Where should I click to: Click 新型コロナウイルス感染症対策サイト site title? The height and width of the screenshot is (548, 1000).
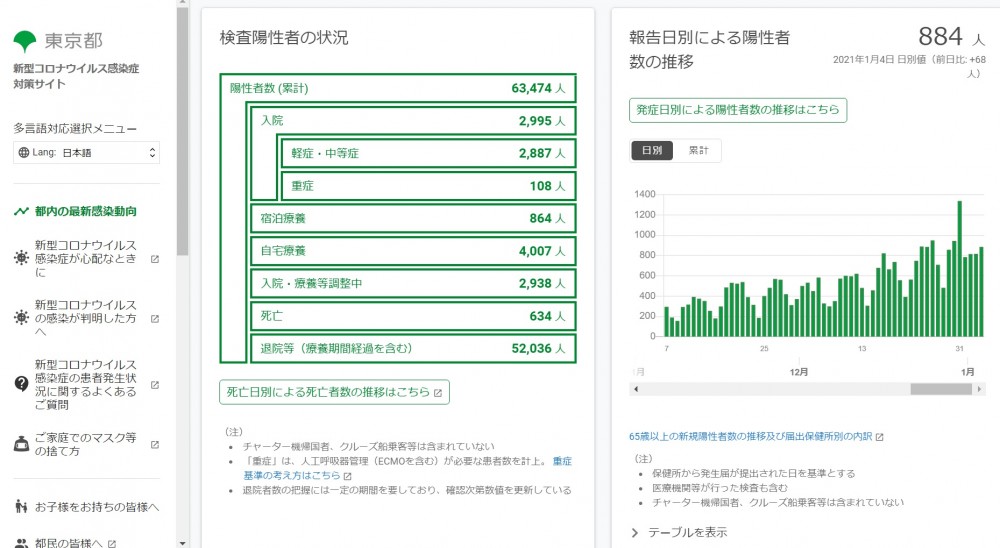click(x=76, y=76)
